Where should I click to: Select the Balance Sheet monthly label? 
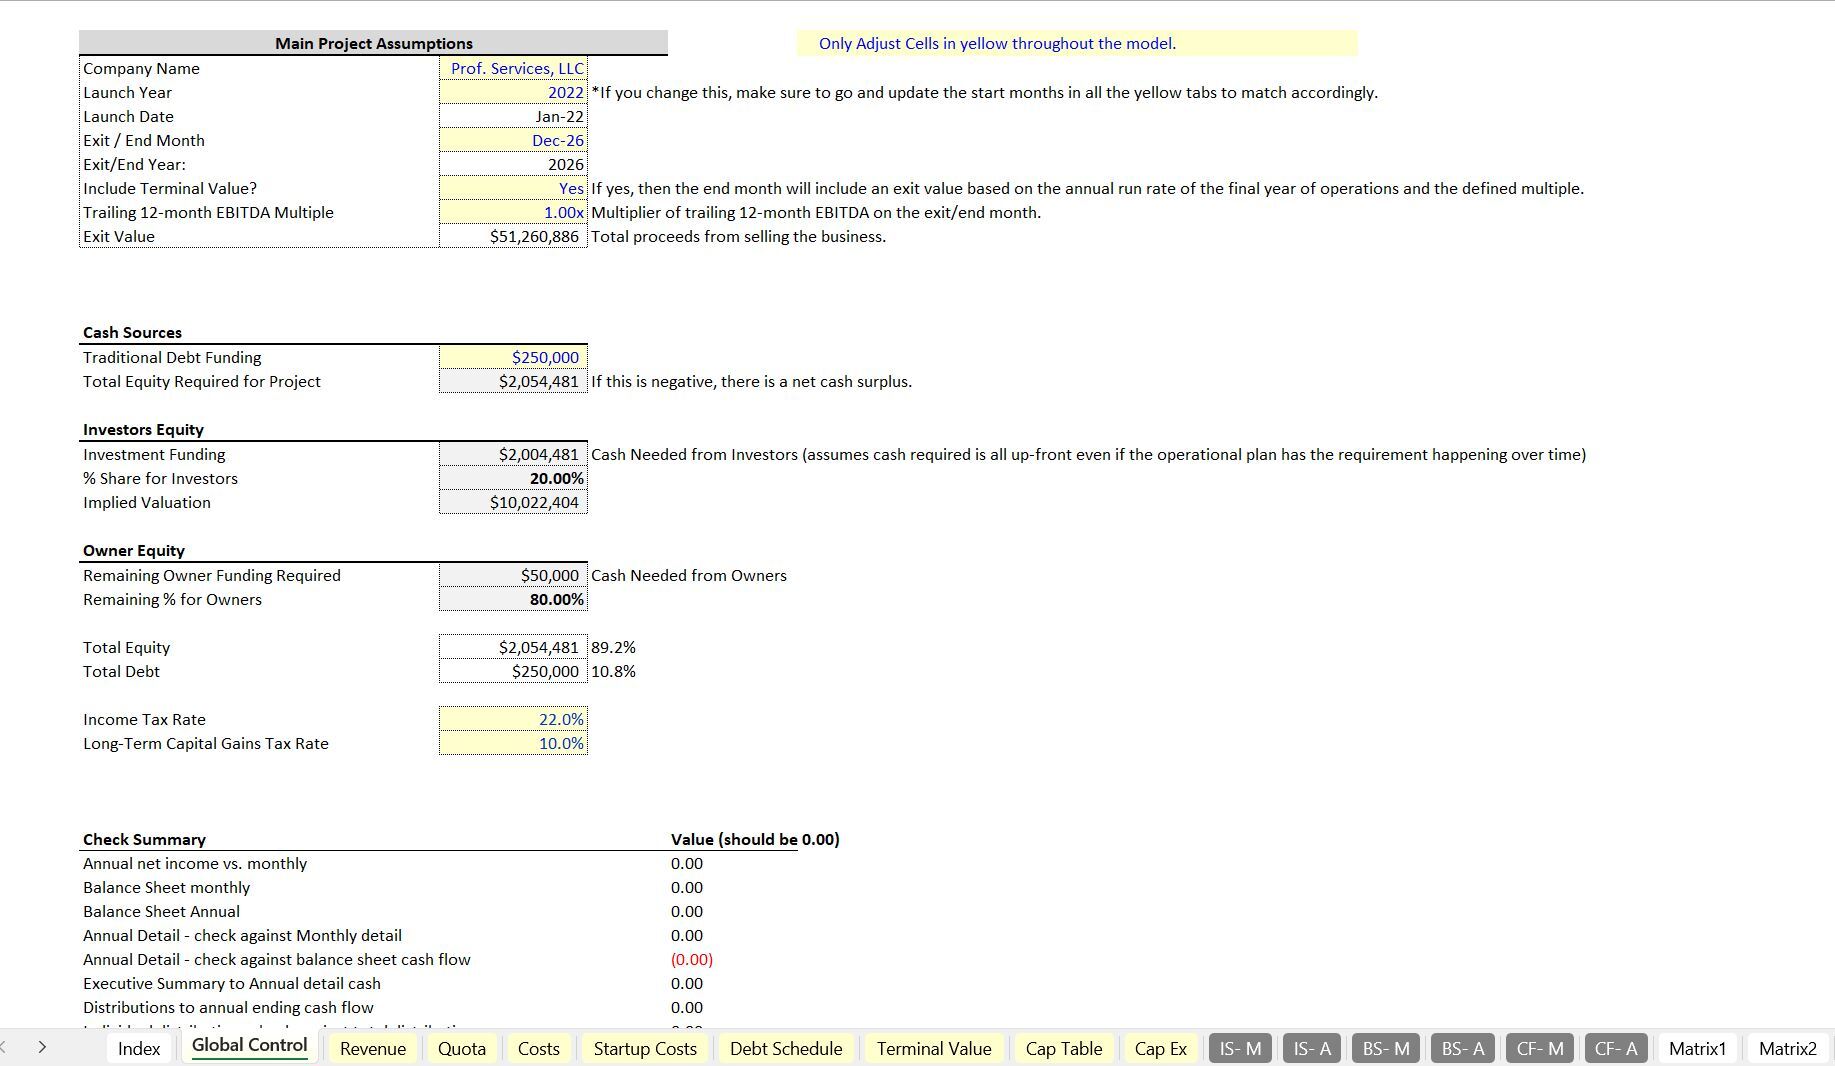[x=166, y=887]
